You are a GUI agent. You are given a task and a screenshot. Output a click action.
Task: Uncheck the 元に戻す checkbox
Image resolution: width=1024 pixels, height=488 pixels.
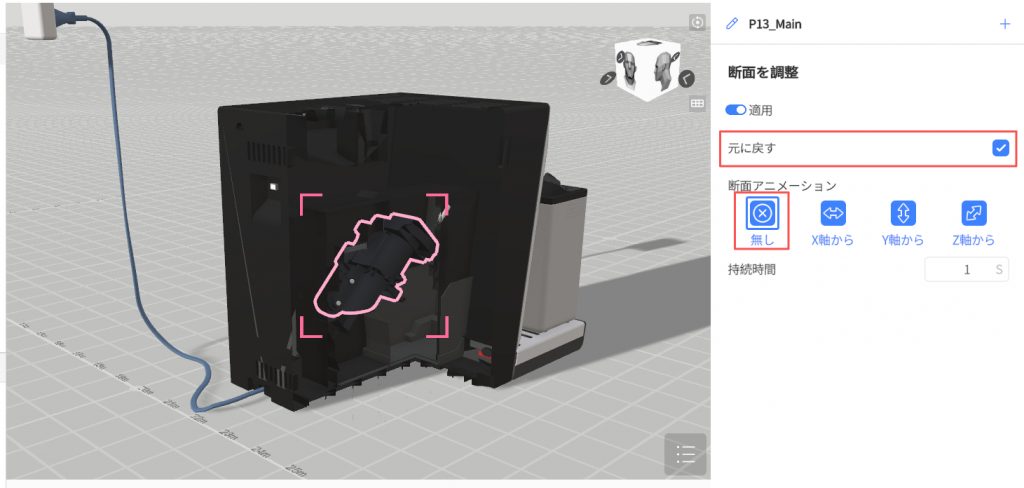pos(1000,148)
